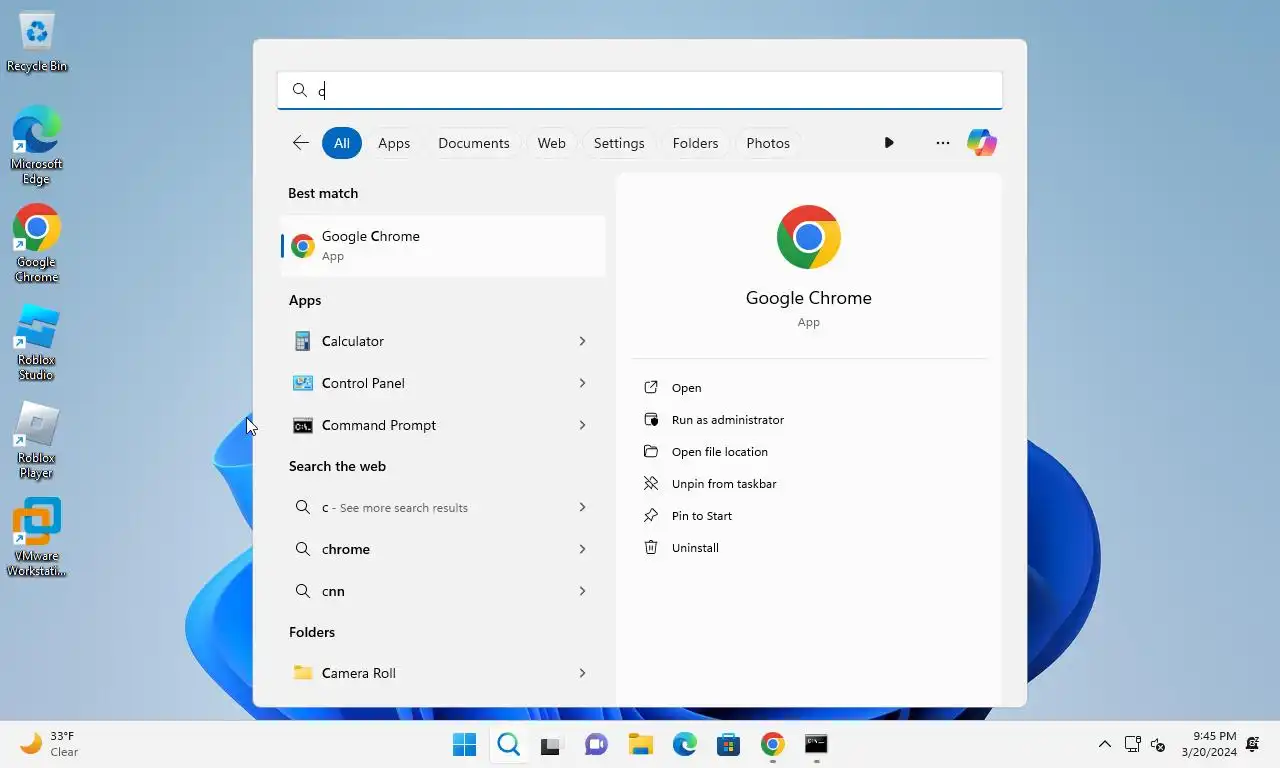Expand Control Panel result chevron
The image size is (1280, 768).
(582, 383)
